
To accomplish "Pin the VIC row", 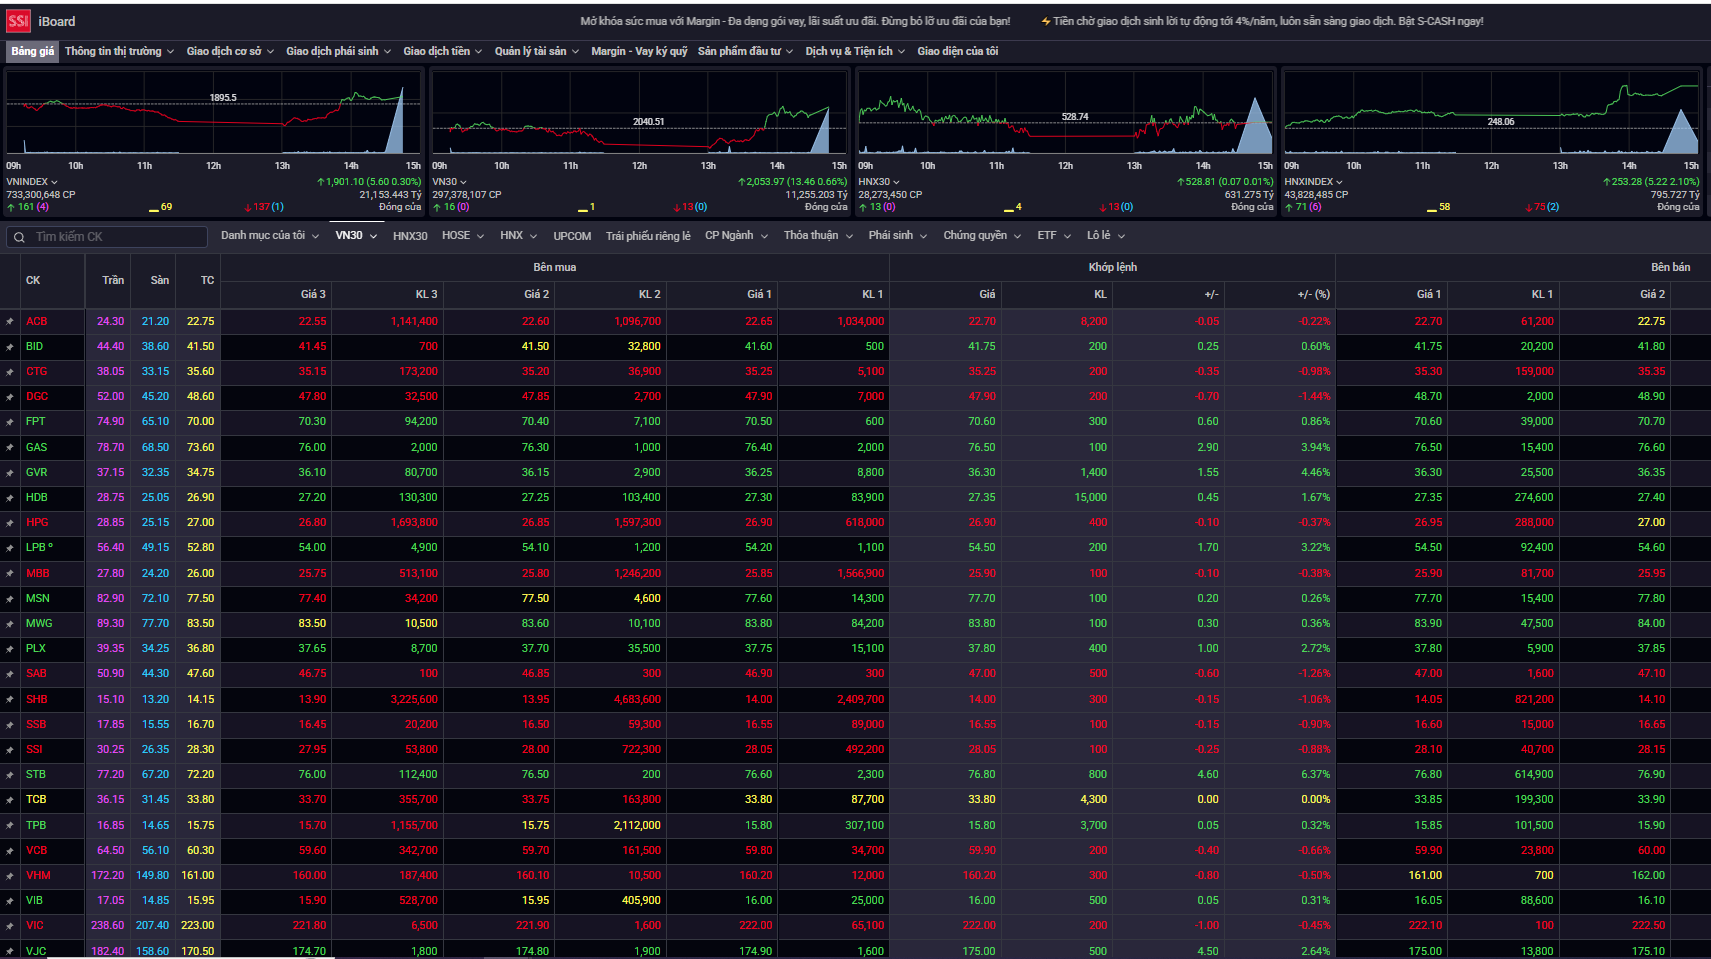I will coord(10,926).
